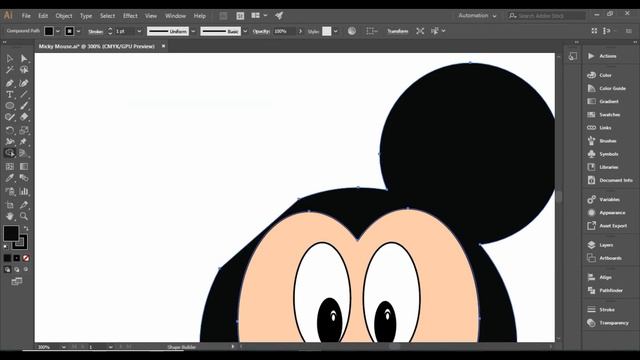Open the File menu
This screenshot has height=360, width=640.
click(x=26, y=16)
